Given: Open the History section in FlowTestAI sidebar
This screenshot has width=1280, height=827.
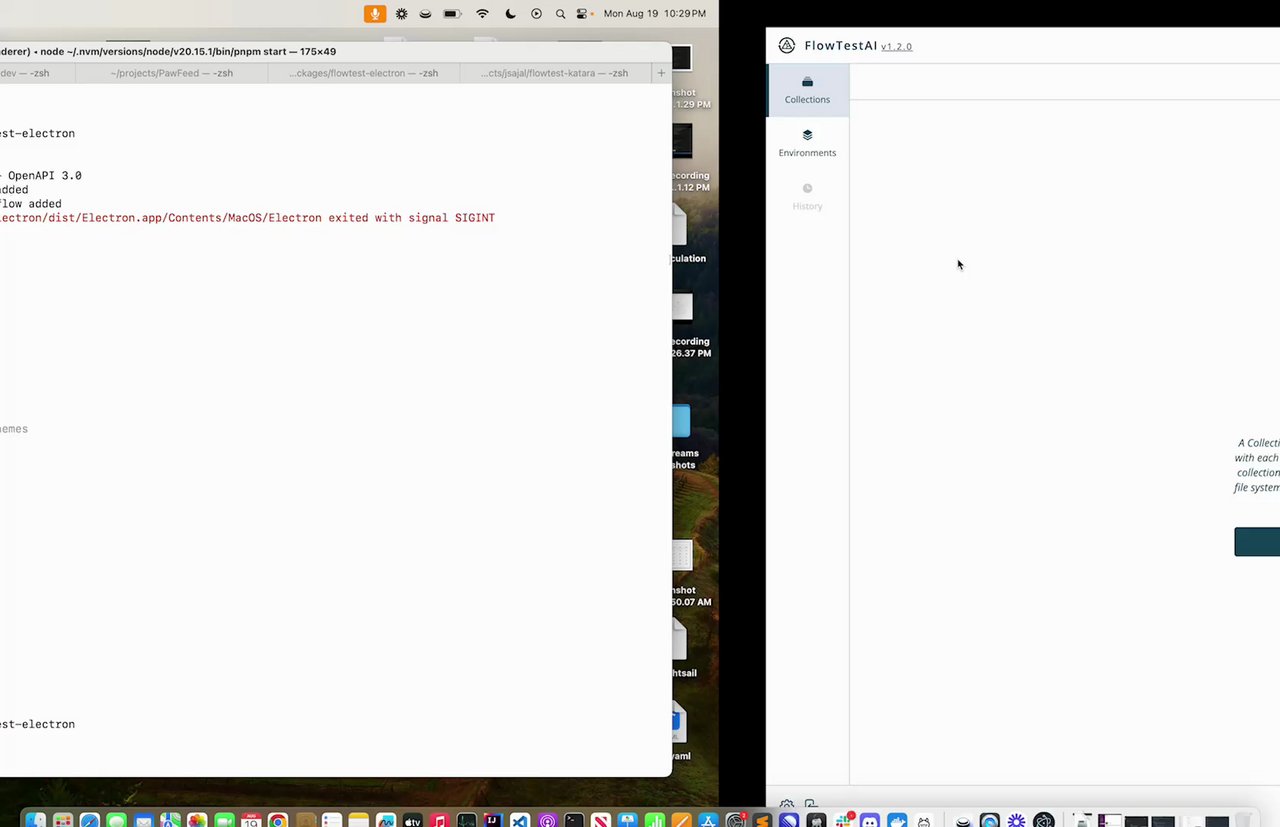Looking at the screenshot, I should [x=807, y=196].
